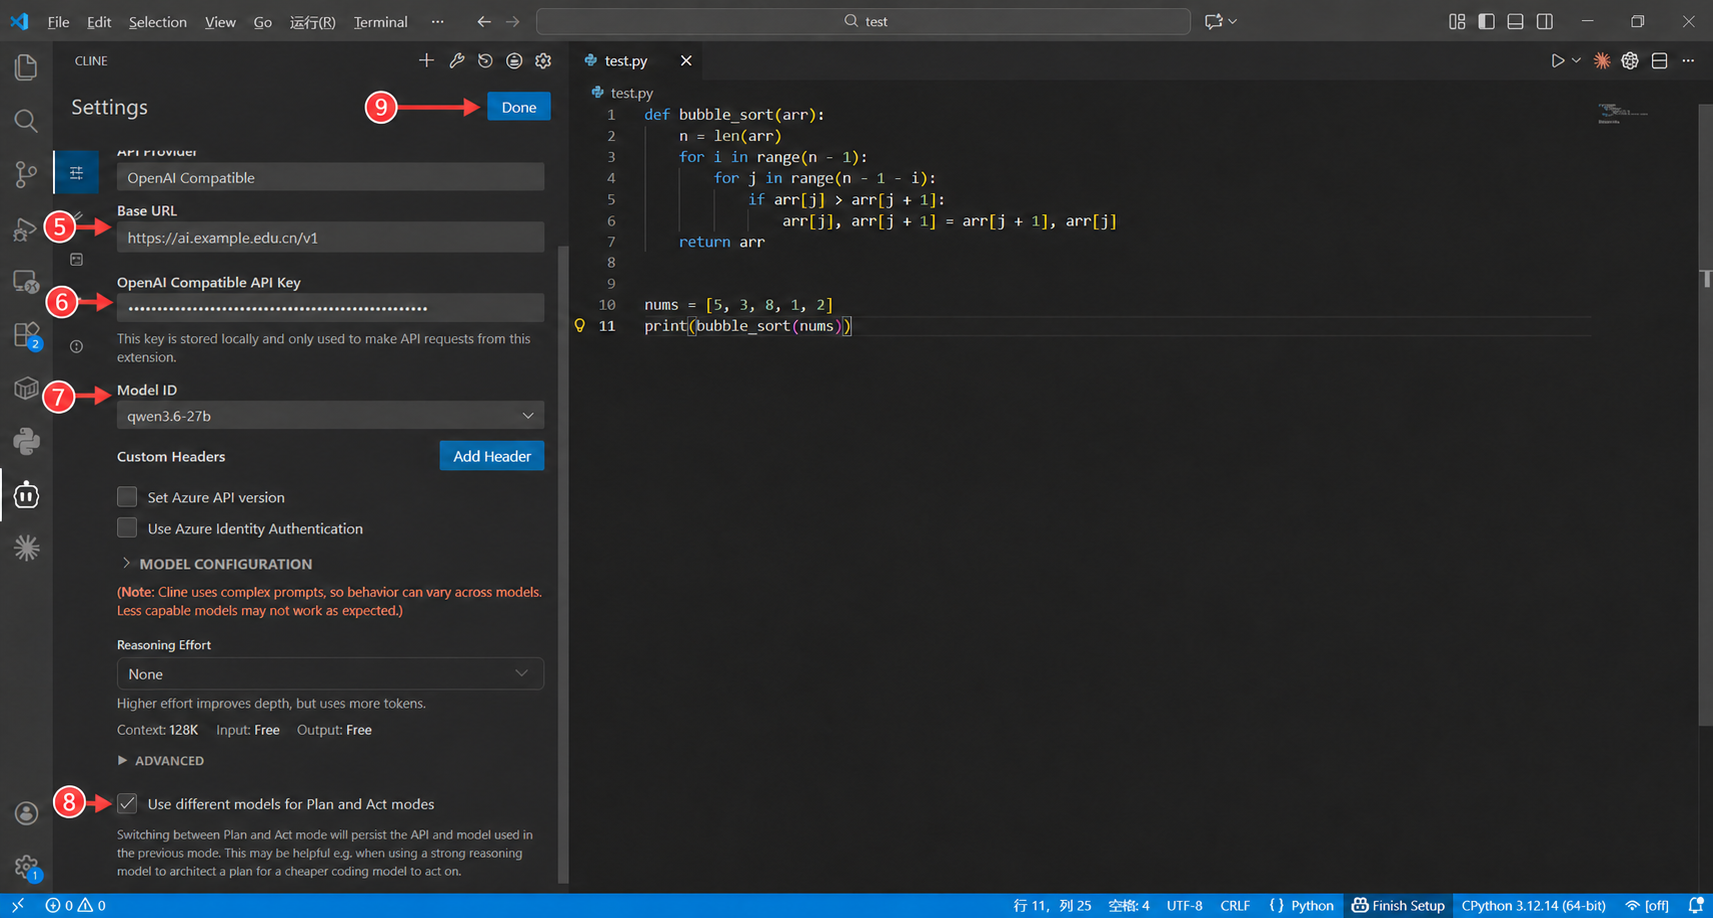Open Cline account icon
The height and width of the screenshot is (918, 1713).
(x=514, y=61)
